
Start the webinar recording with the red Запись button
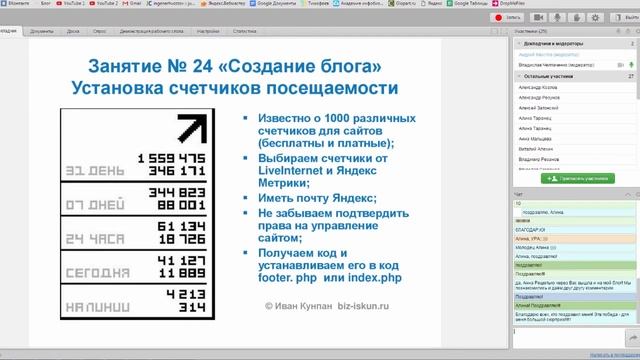click(x=507, y=18)
